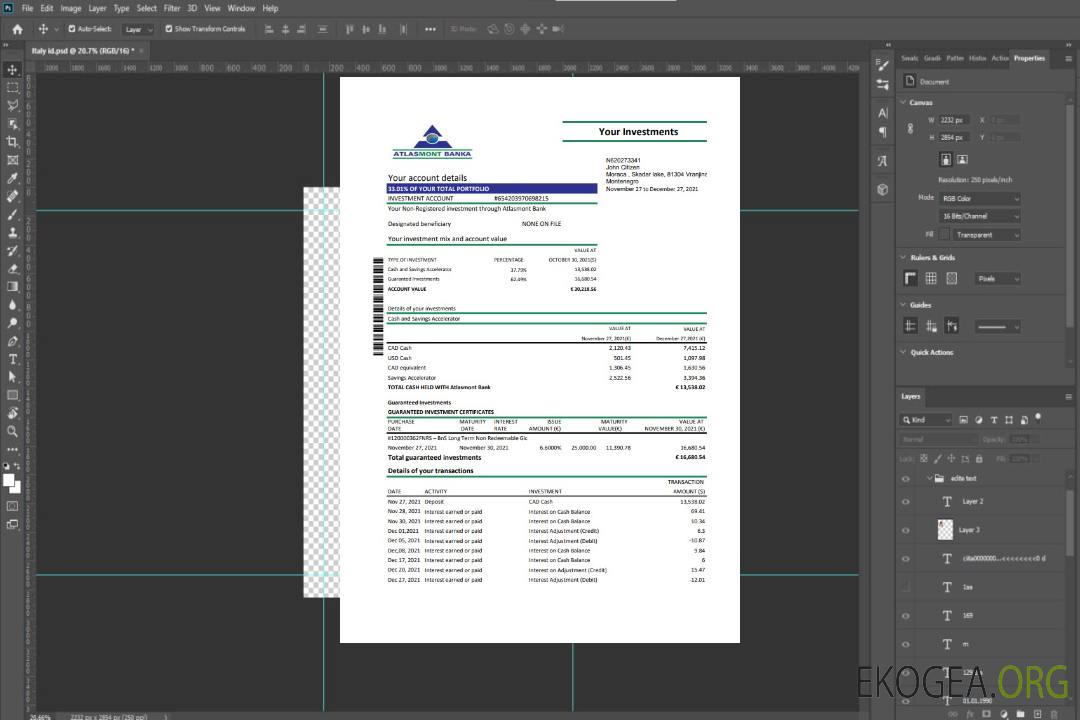This screenshot has width=1080, height=720.
Task: Open the three-dots align options
Action: point(430,29)
